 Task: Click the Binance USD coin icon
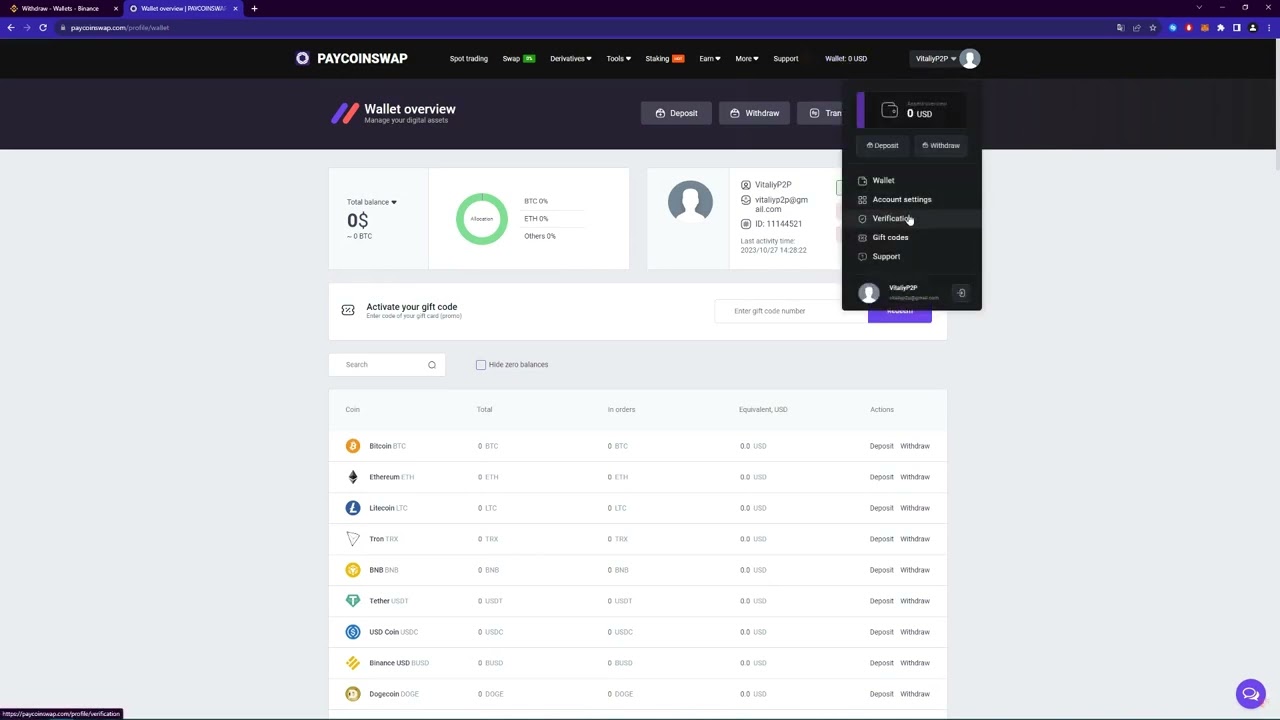tap(353, 663)
